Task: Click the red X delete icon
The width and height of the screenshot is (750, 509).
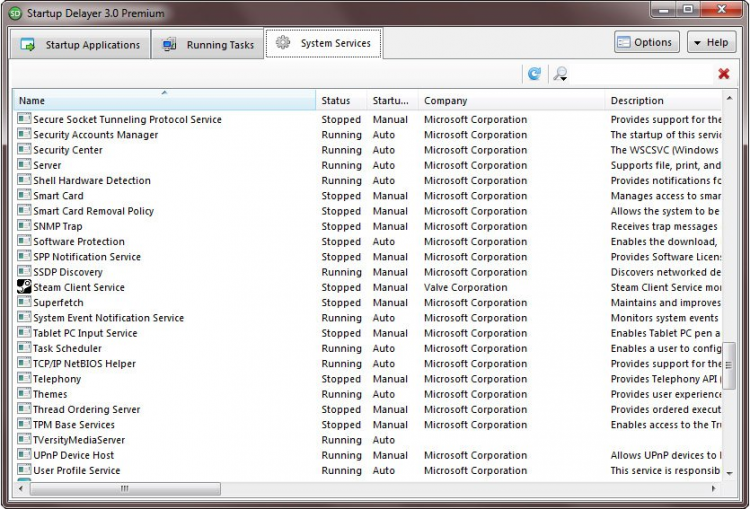Action: coord(723,74)
